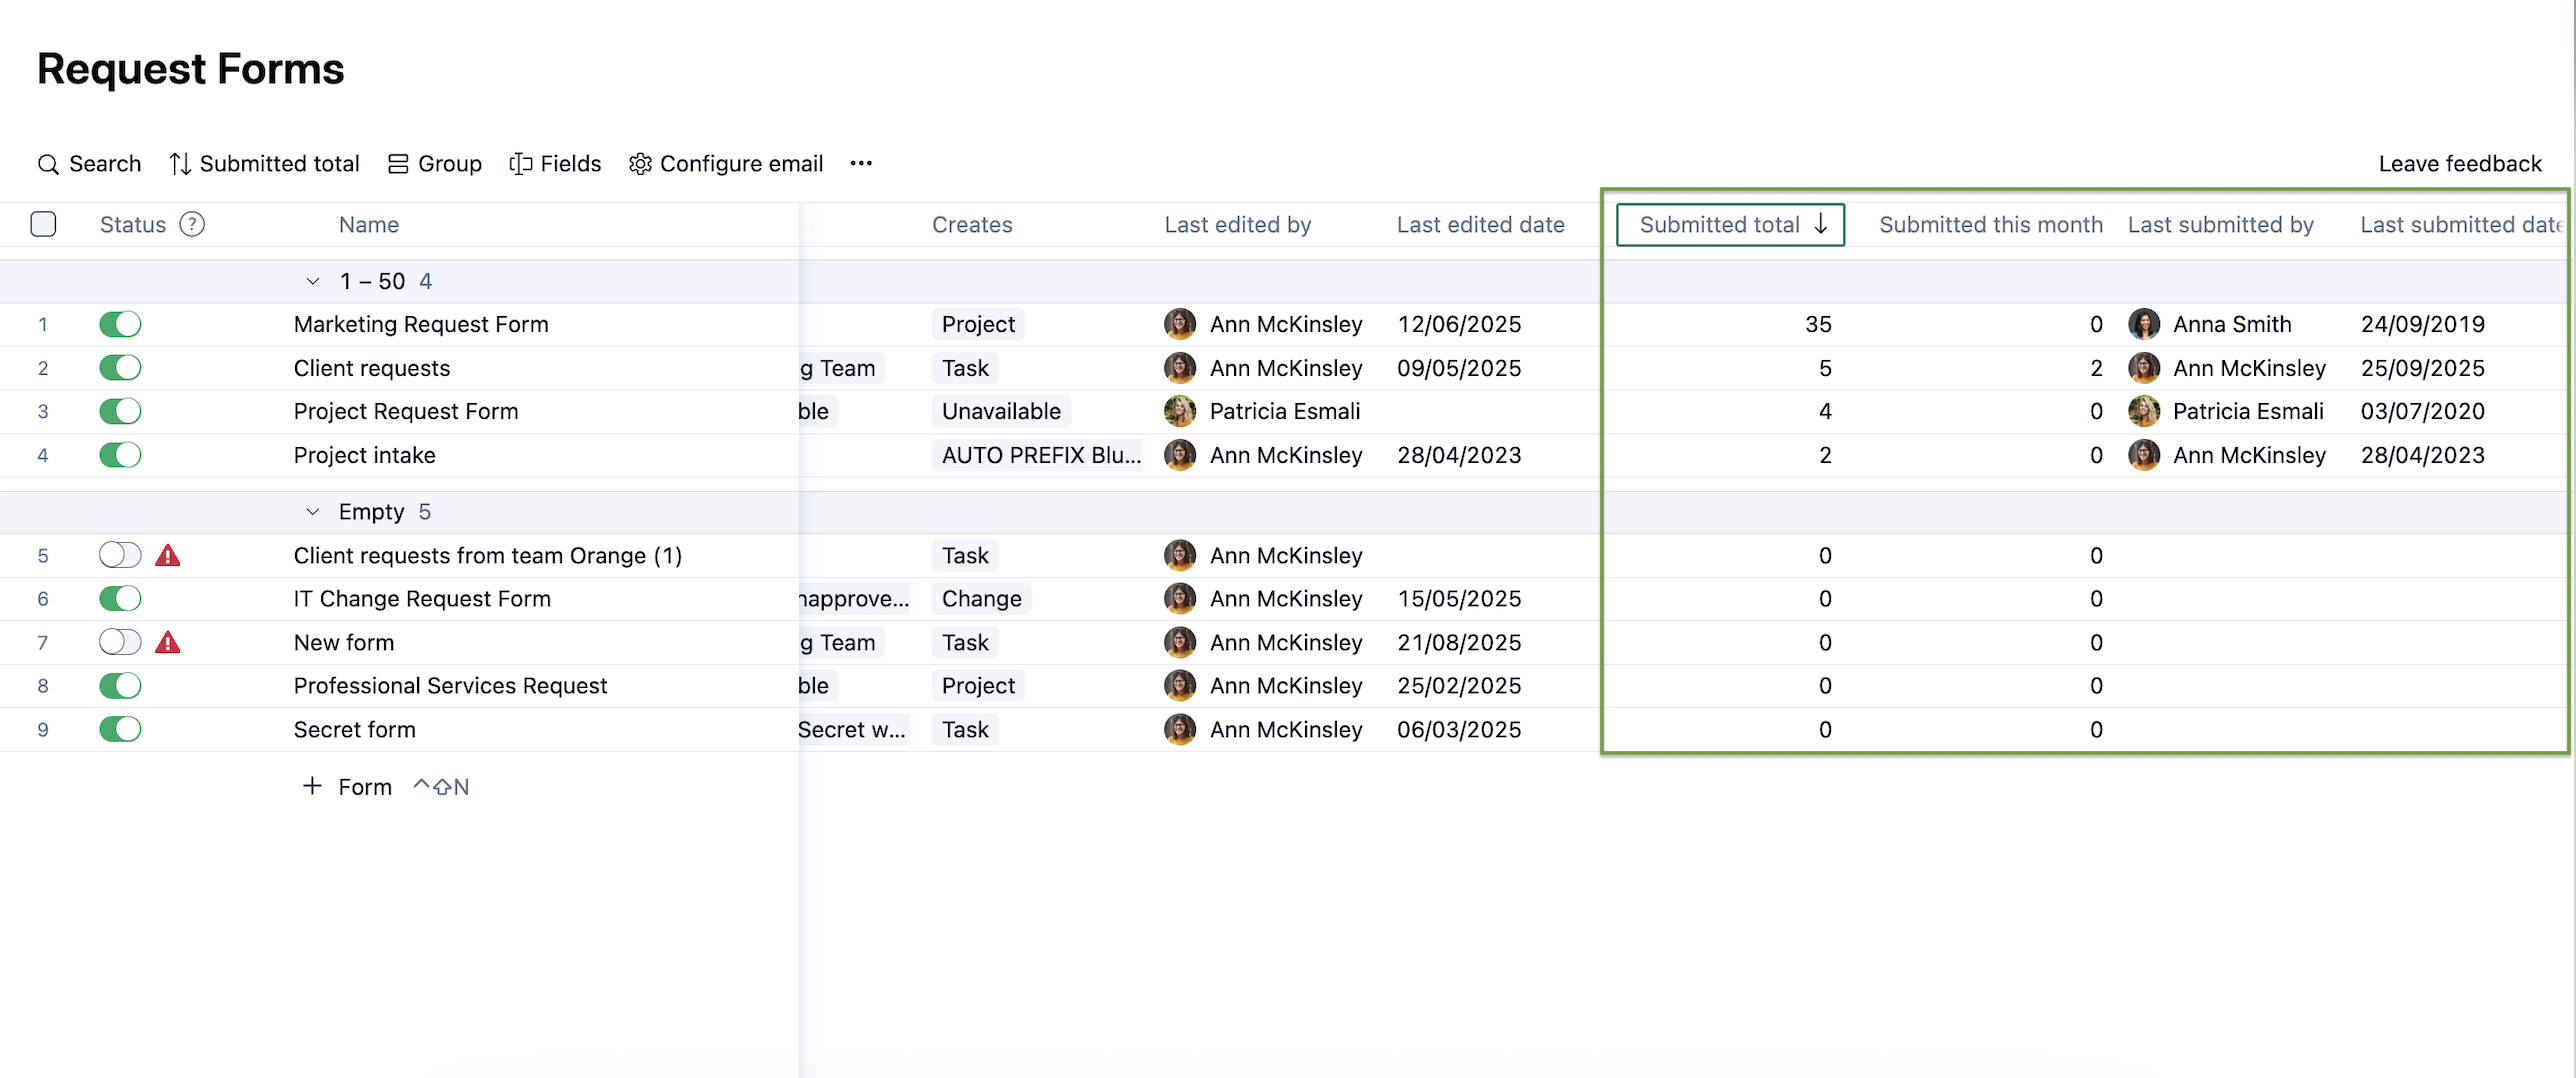2576x1078 pixels.
Task: Click the Last edited by column header
Action: click(1237, 224)
